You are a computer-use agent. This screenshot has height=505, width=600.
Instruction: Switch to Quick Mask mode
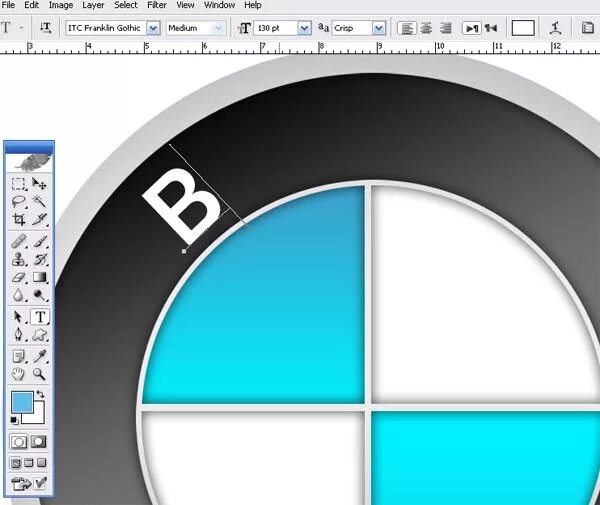tap(39, 442)
